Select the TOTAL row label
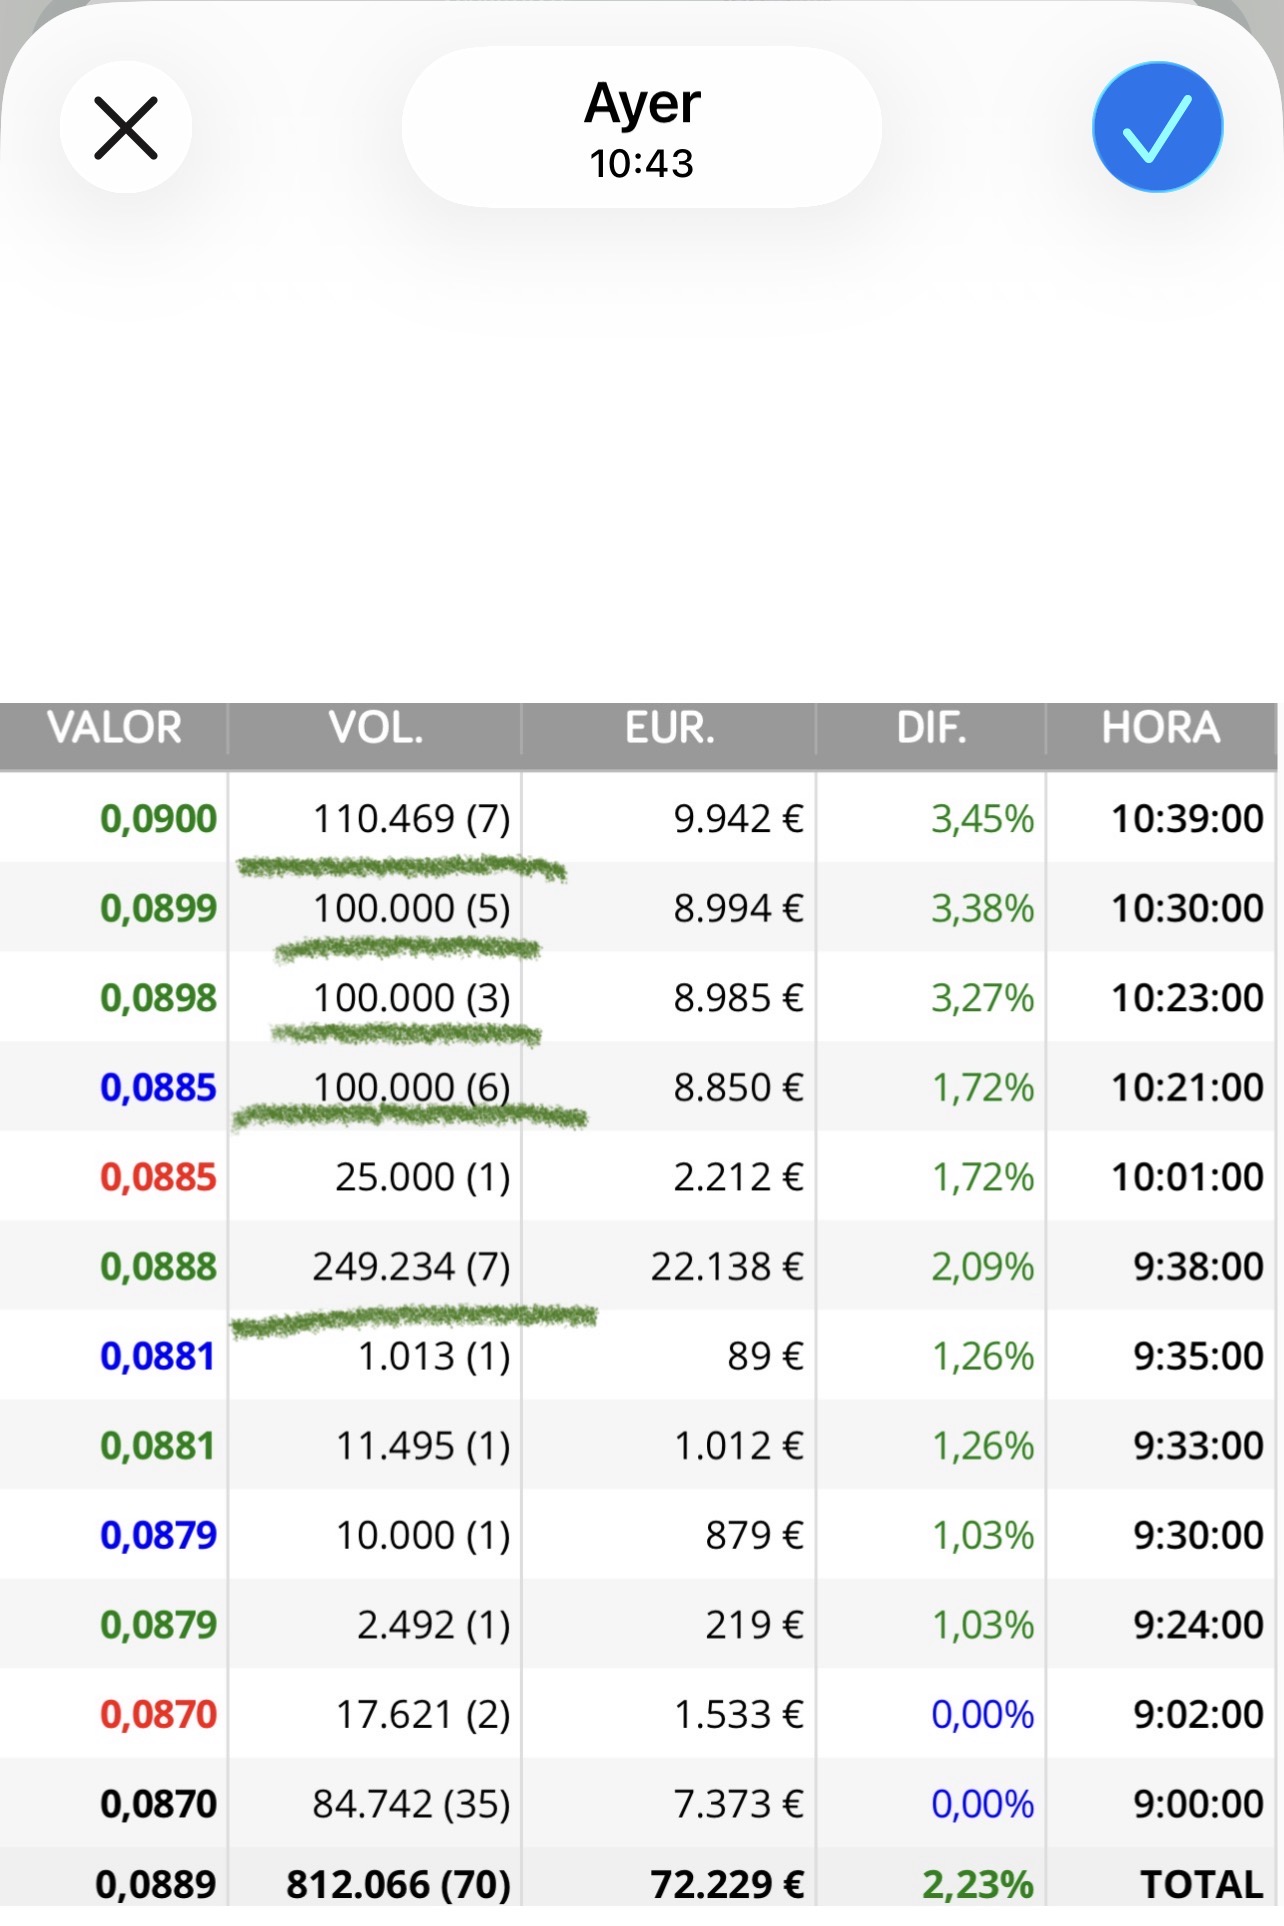The height and width of the screenshot is (1926, 1284). [x=1202, y=1884]
